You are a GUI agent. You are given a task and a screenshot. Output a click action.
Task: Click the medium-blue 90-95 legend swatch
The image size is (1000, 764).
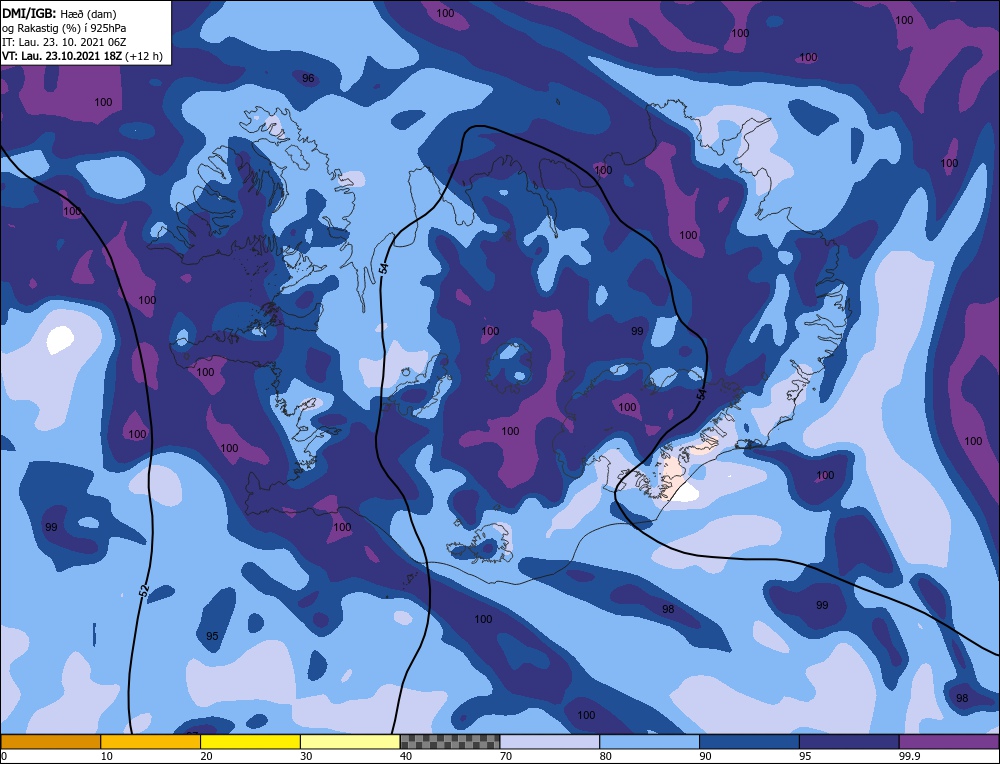point(749,742)
